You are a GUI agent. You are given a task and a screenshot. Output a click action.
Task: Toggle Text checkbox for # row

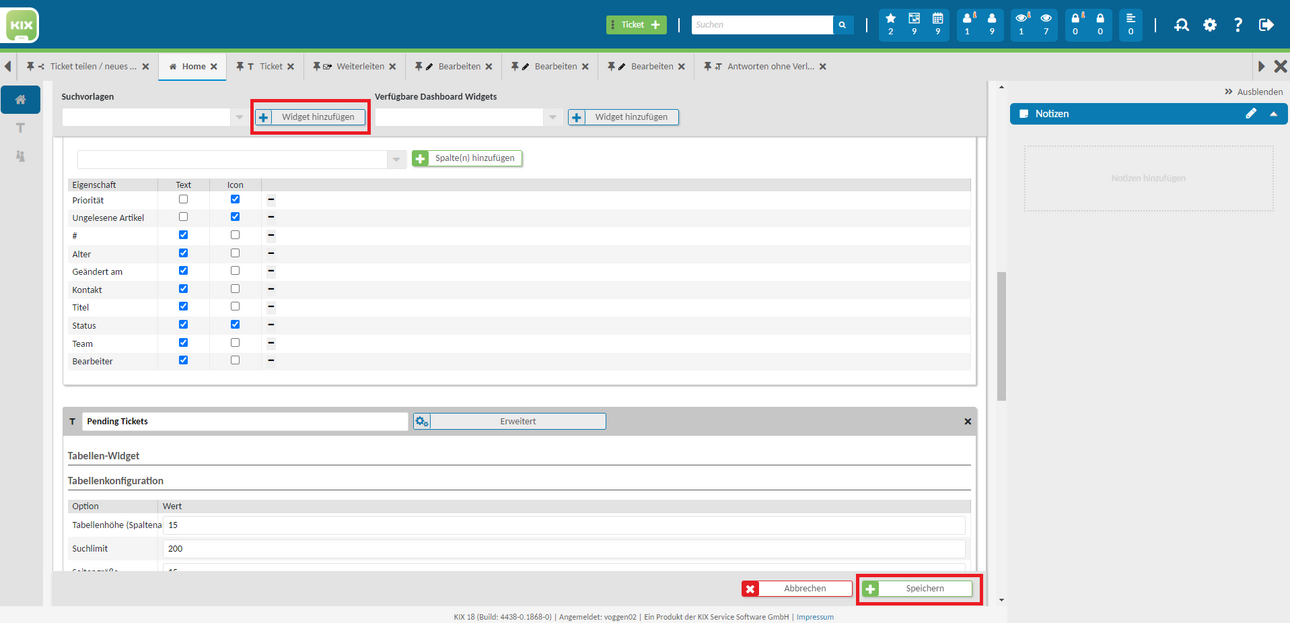pos(183,235)
